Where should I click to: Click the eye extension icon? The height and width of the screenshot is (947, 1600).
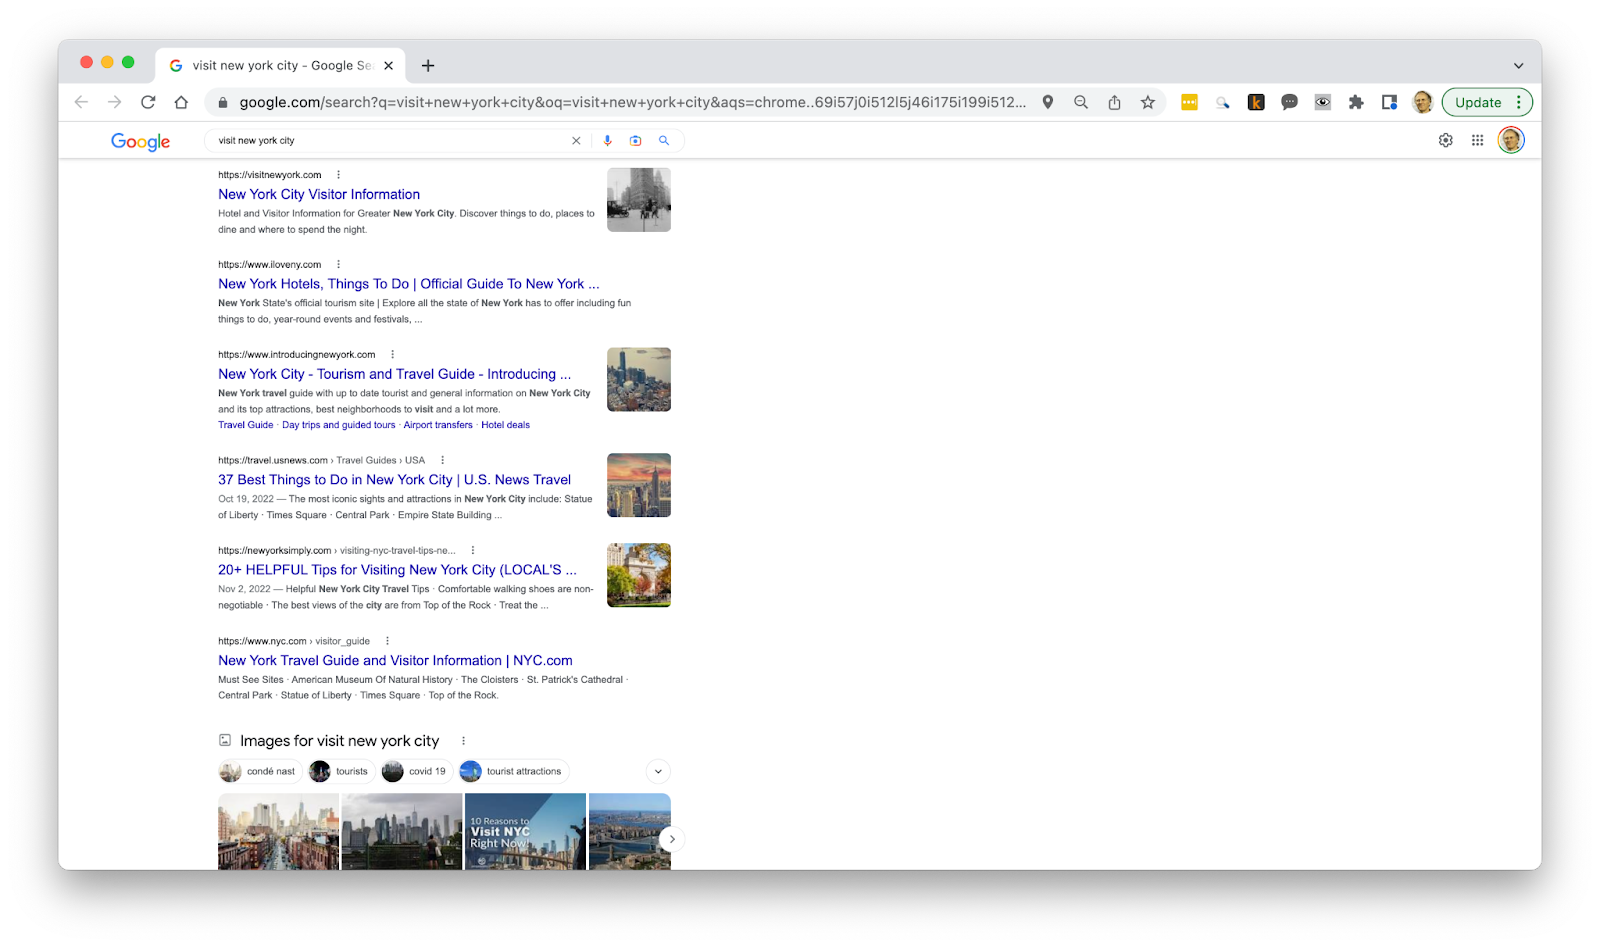[x=1323, y=102]
